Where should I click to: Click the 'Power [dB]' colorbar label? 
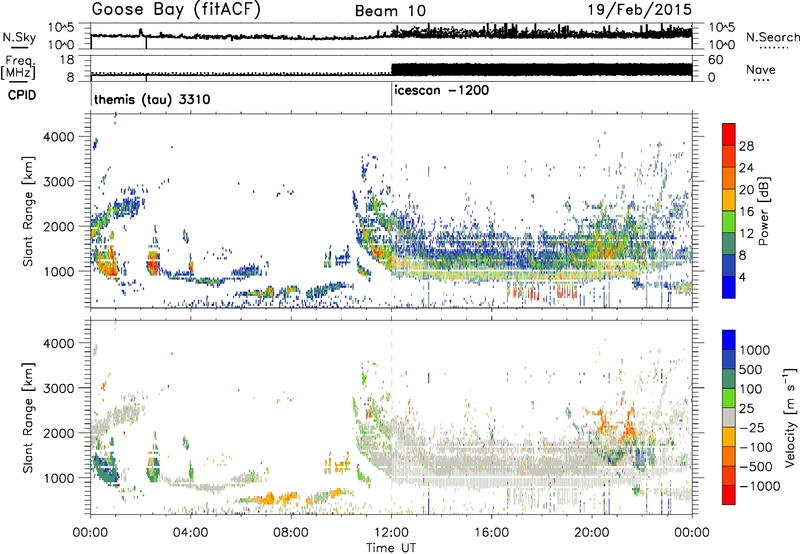[x=763, y=211]
